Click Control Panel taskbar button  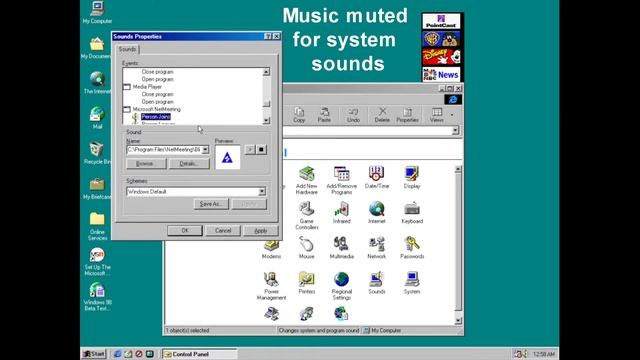(x=199, y=354)
